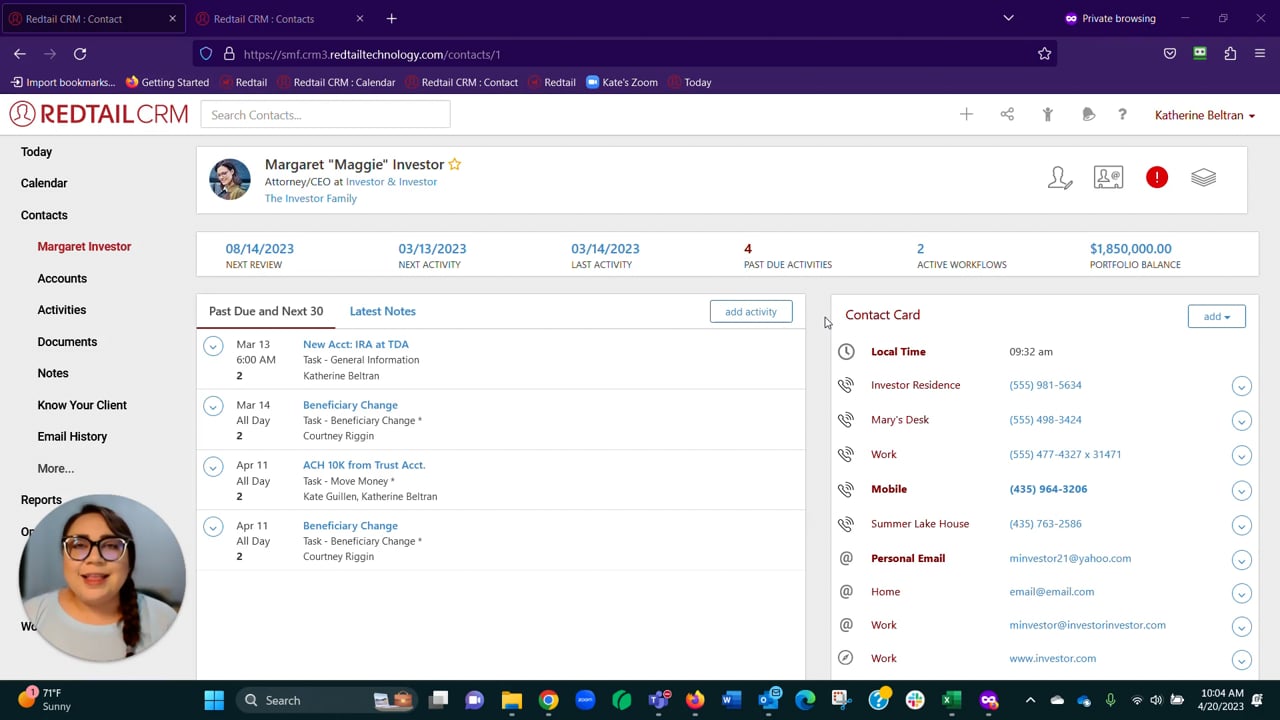Open the contact card email icon
This screenshot has width=1280, height=720.
click(1108, 177)
